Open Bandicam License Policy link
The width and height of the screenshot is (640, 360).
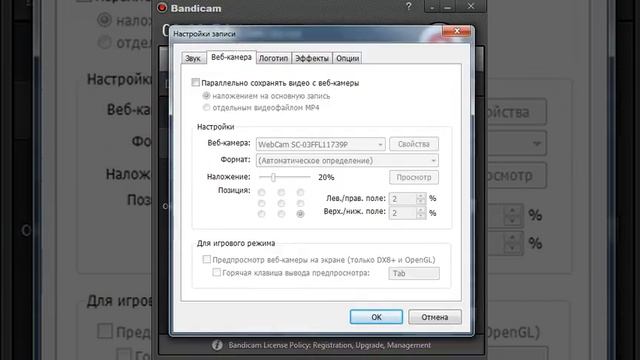pos(329,345)
